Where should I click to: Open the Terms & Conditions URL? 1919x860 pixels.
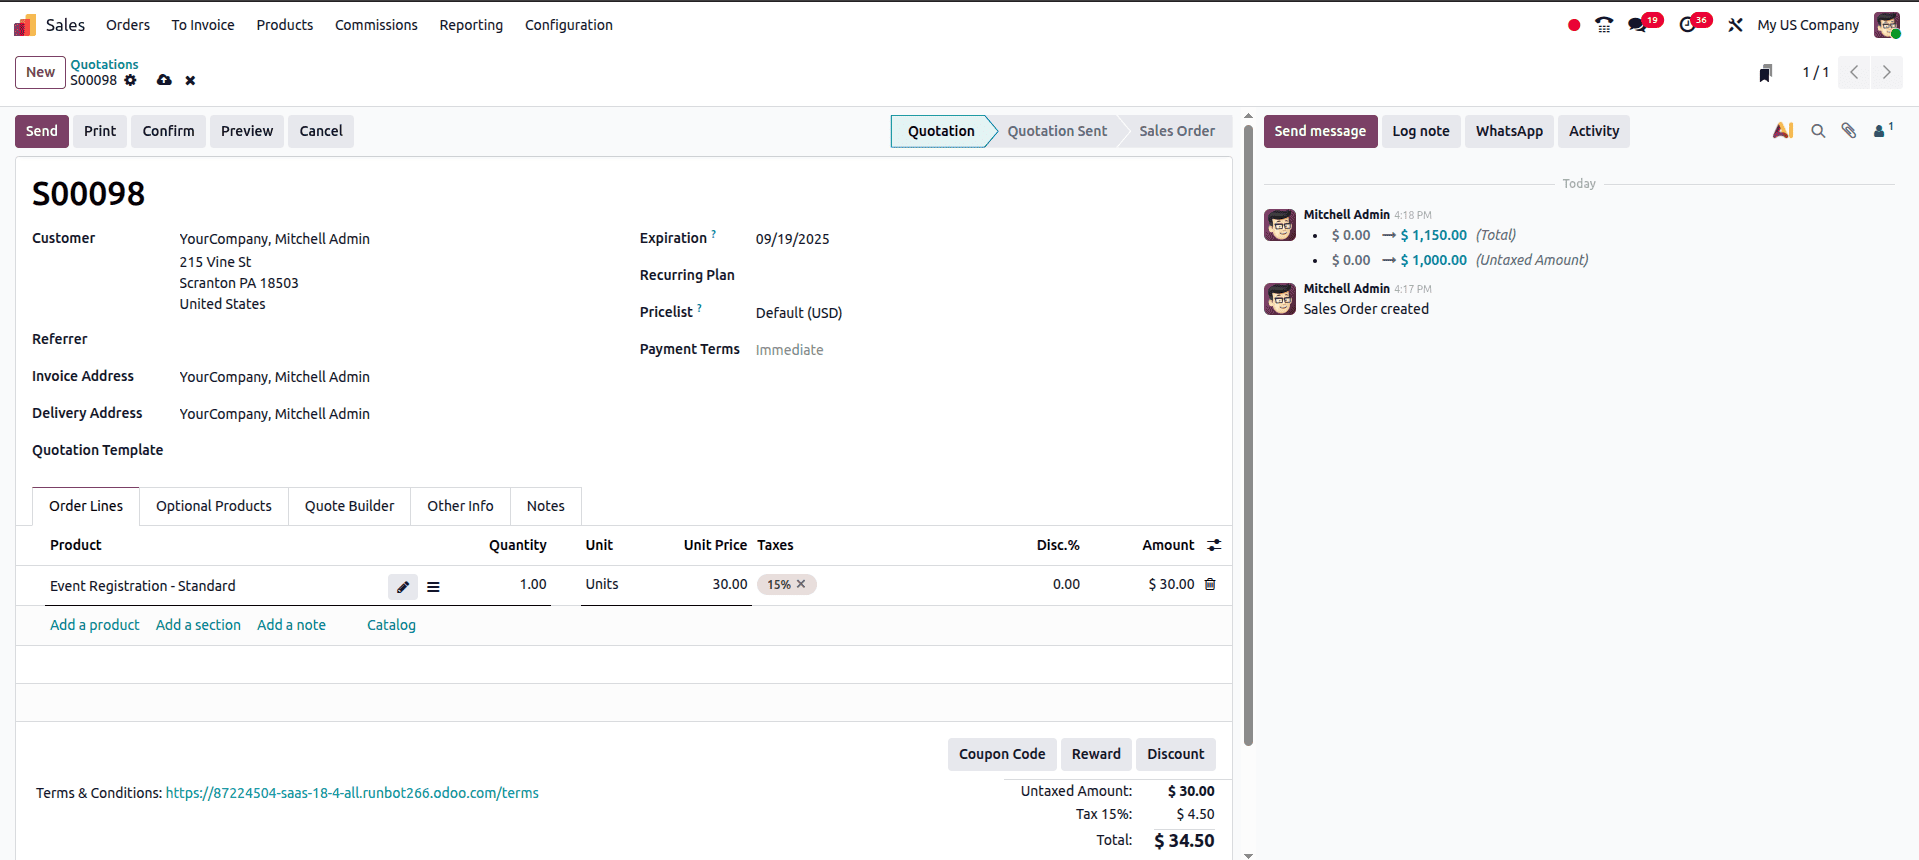[x=352, y=793]
